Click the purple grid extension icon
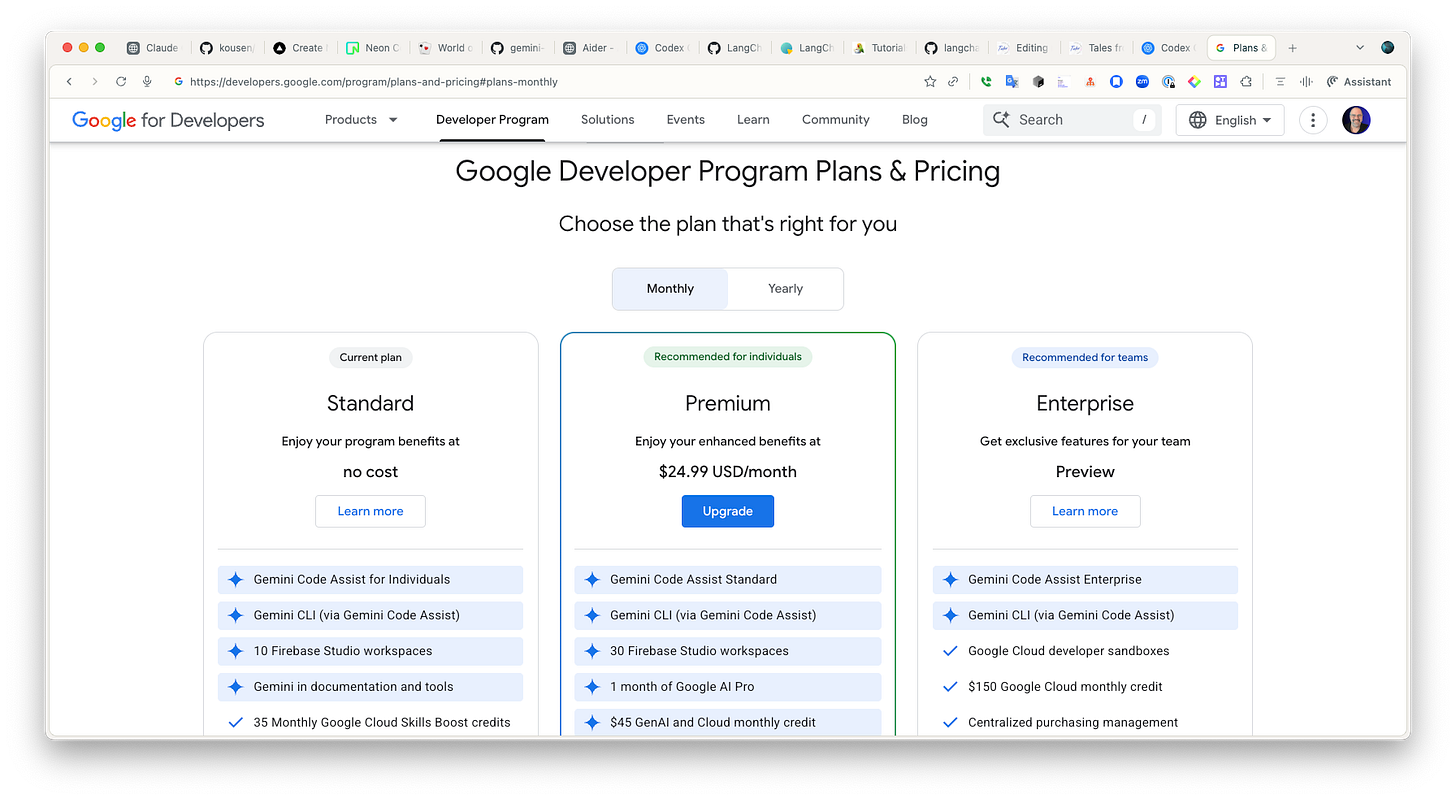 coord(1220,82)
